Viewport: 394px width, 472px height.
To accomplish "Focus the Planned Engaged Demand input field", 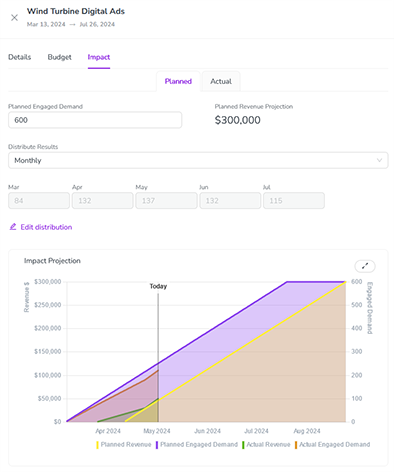I will pos(95,120).
